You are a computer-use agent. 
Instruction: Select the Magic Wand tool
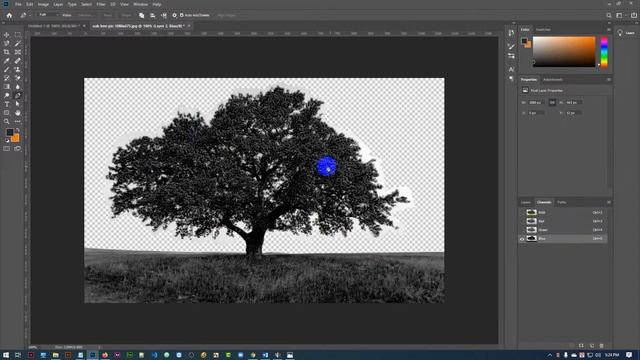click(x=18, y=44)
